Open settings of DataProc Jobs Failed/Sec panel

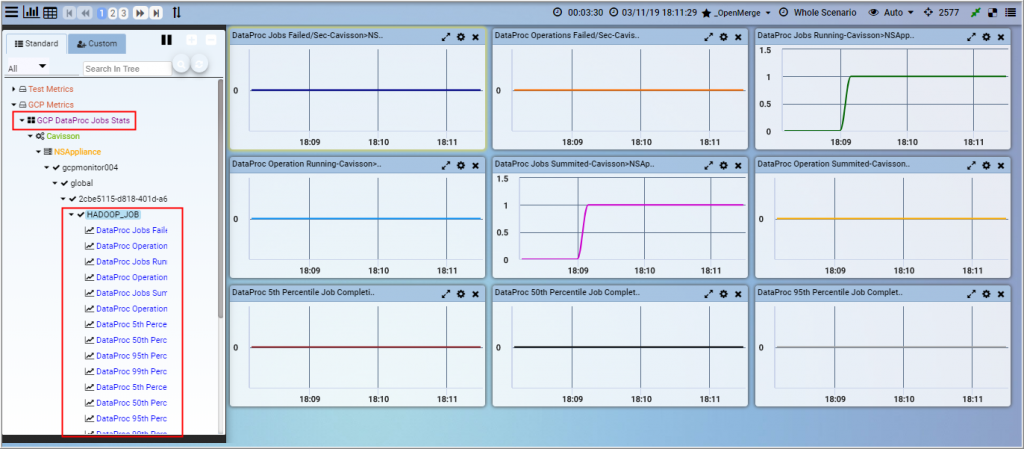tap(460, 37)
